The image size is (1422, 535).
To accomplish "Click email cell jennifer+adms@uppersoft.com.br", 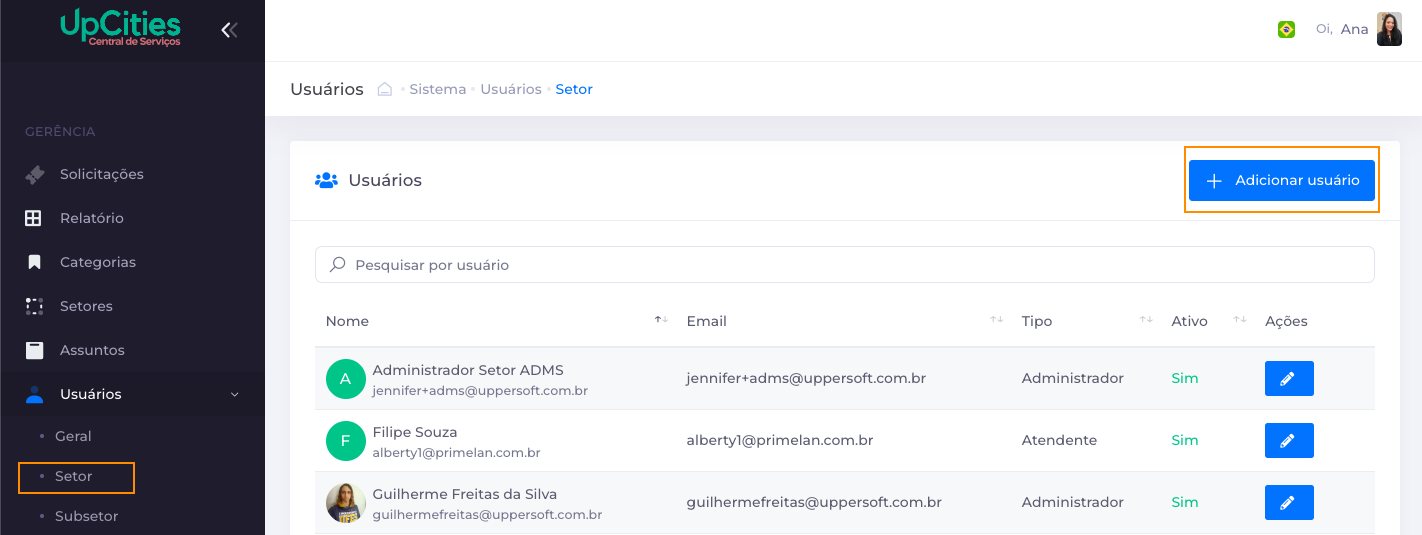I will [x=806, y=379].
